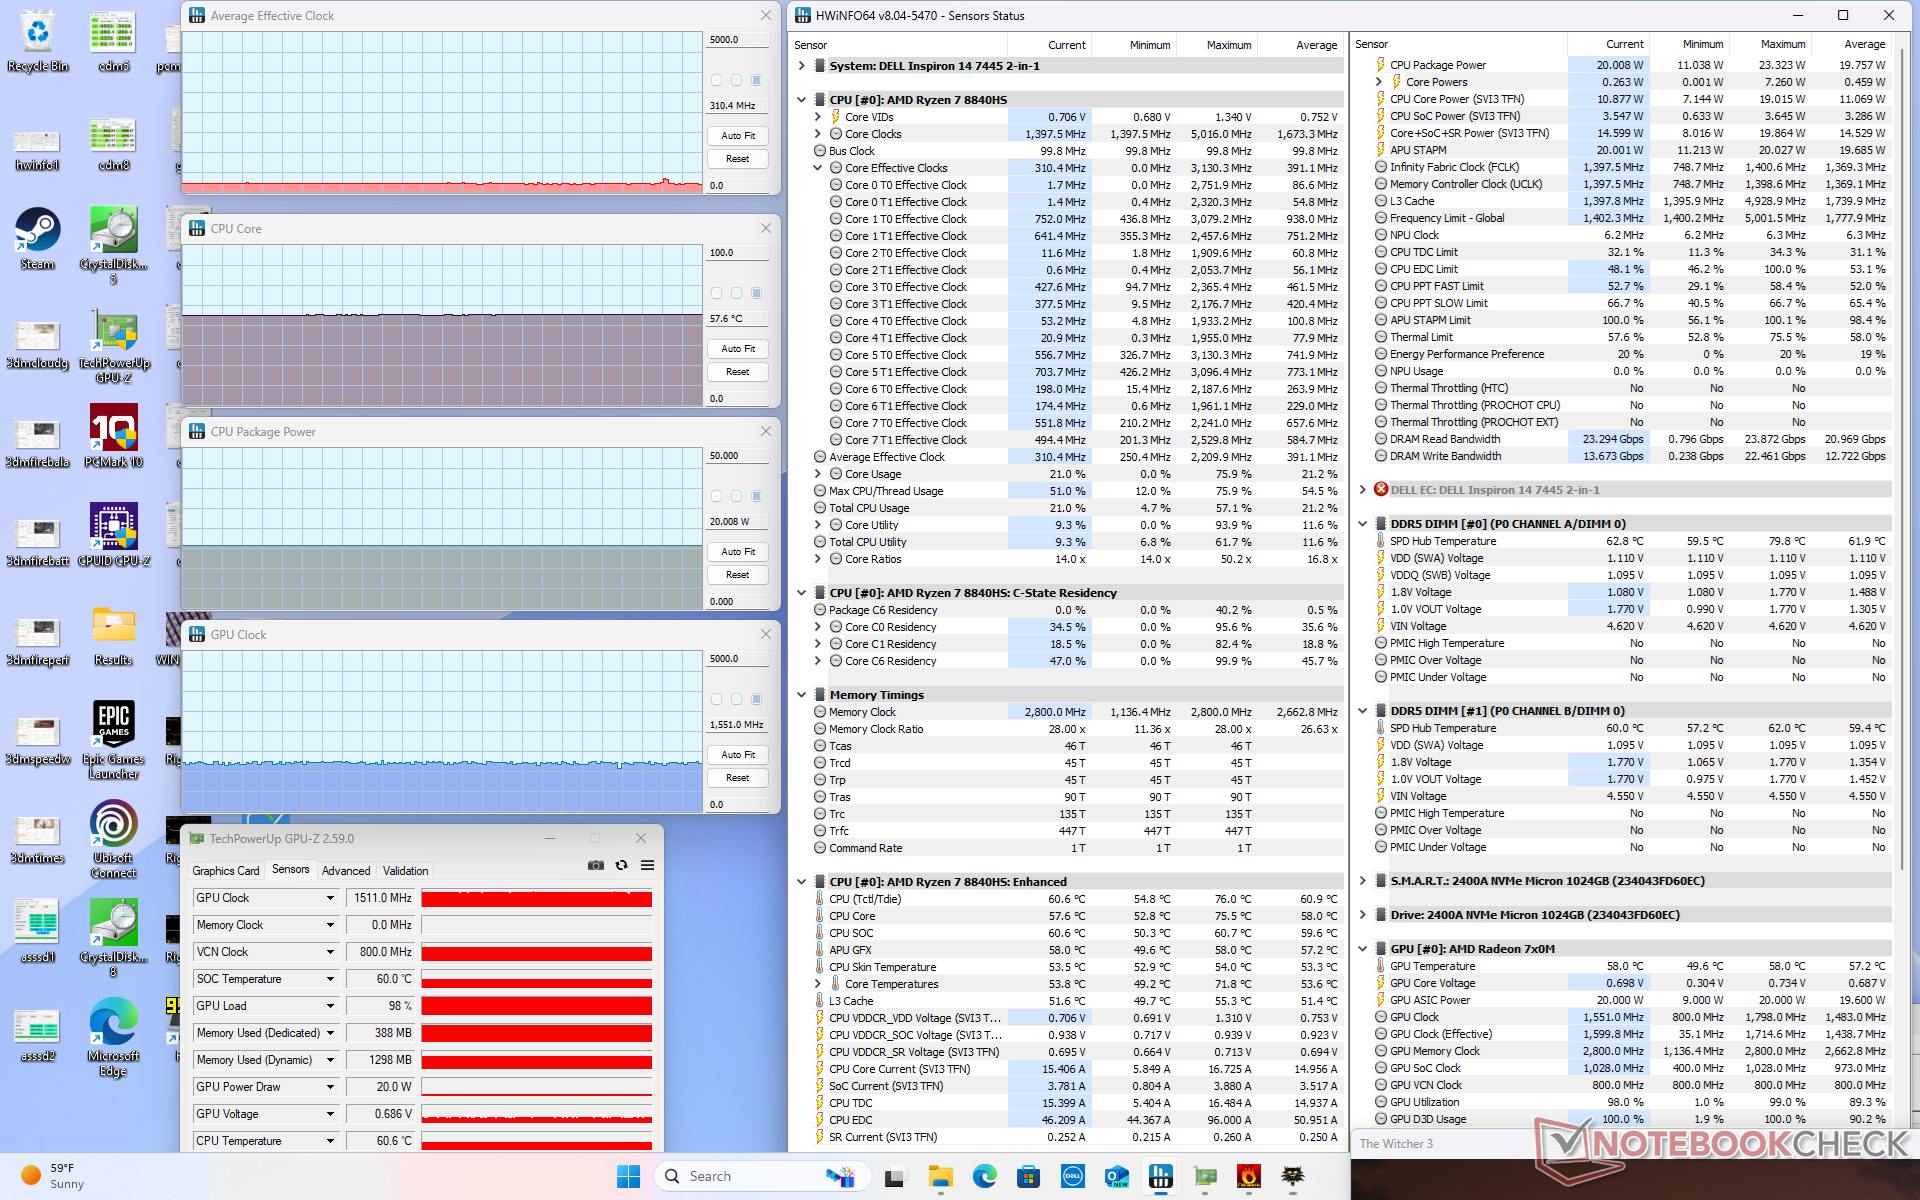The width and height of the screenshot is (1920, 1200).
Task: Click HWiNFO icon in taskbar
Action: (x=1160, y=1176)
